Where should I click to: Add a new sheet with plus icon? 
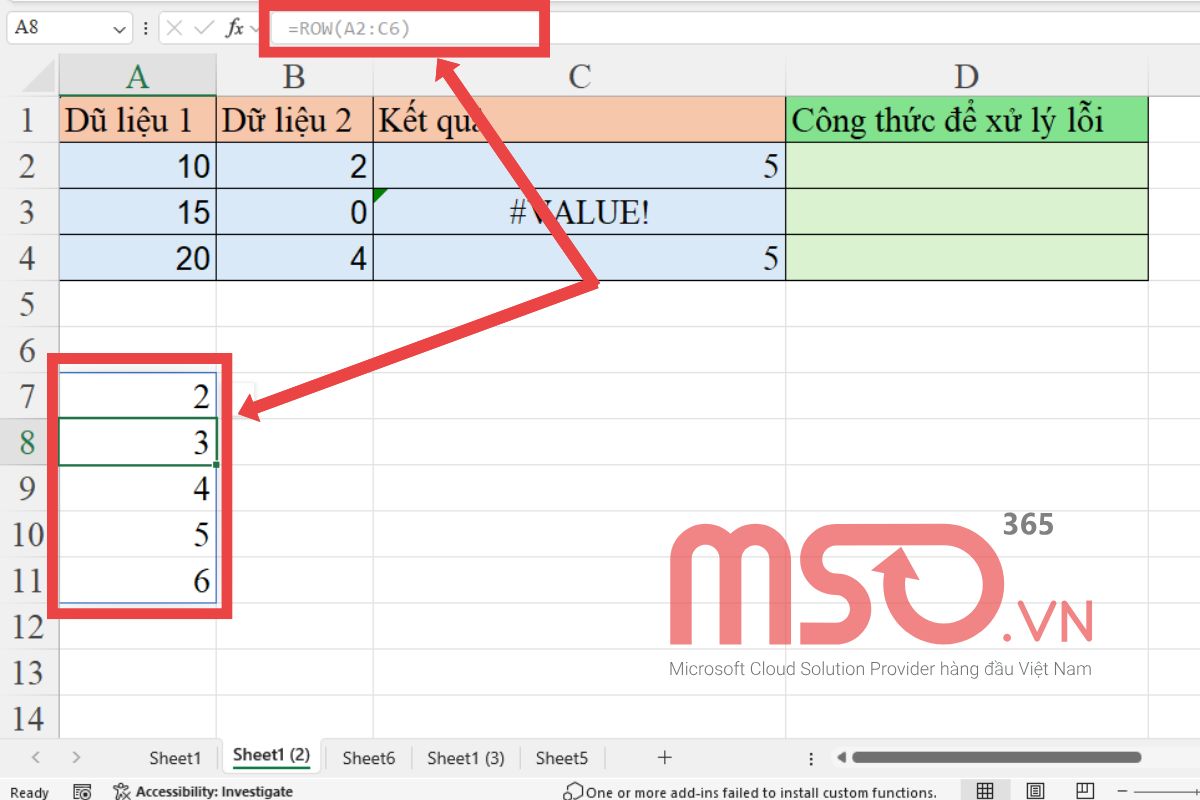click(x=664, y=758)
